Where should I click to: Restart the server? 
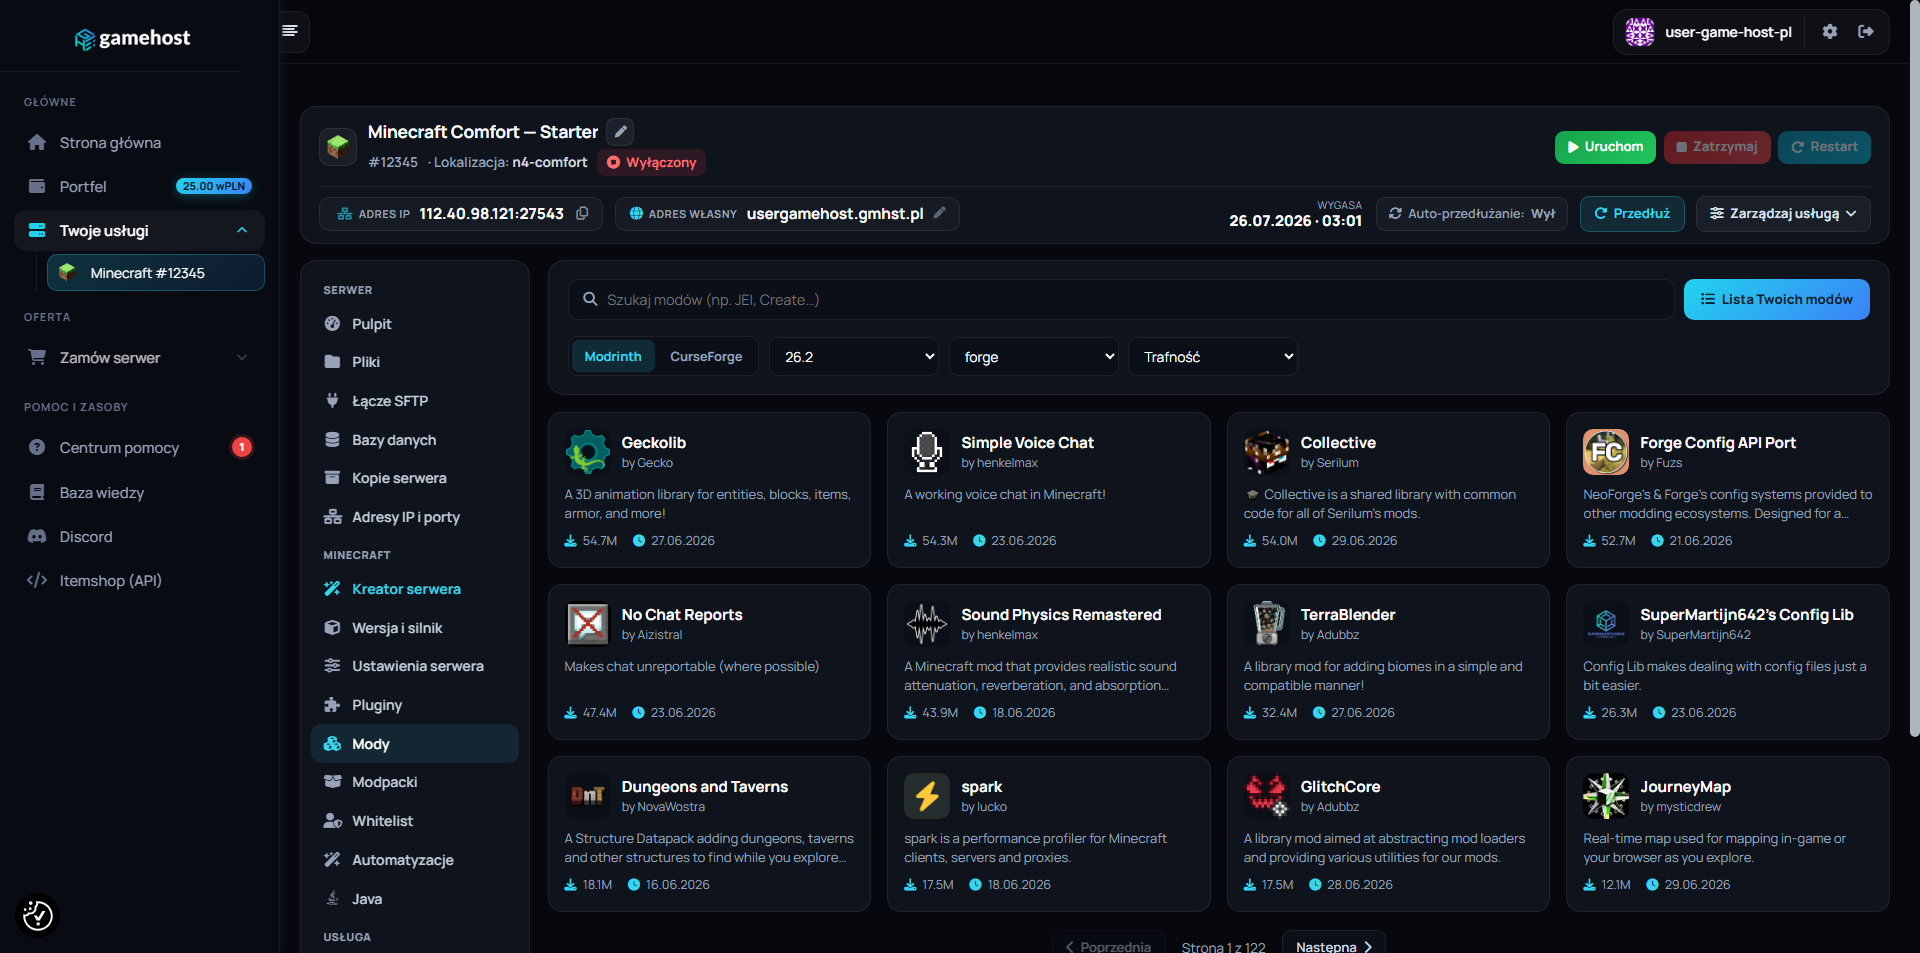coord(1824,147)
